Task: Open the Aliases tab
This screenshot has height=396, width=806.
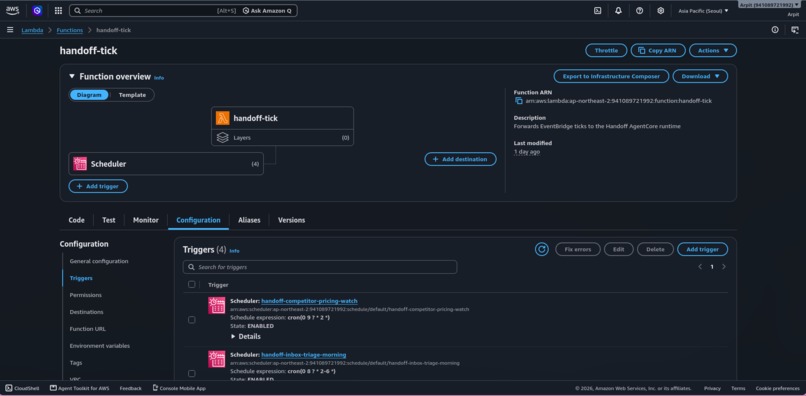Action: [249, 220]
